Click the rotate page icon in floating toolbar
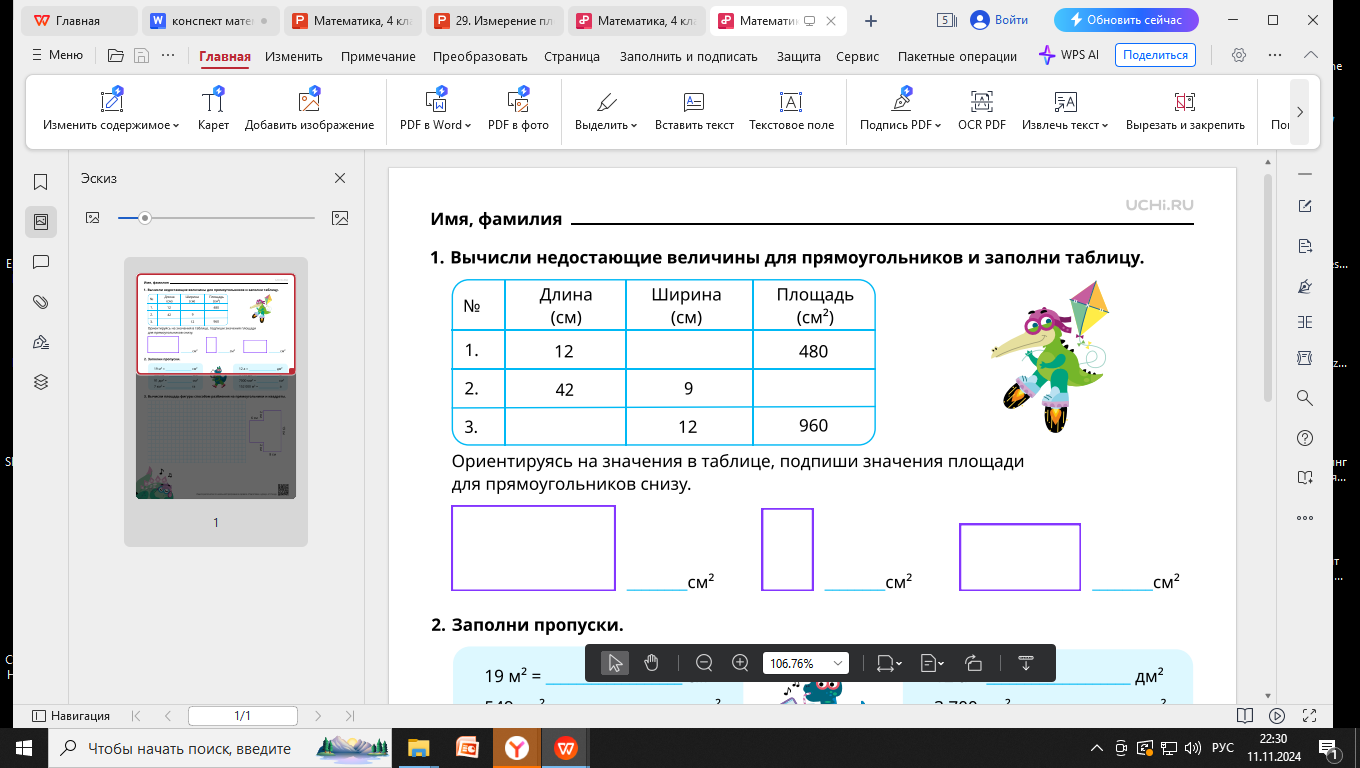The height and width of the screenshot is (768, 1360). pos(974,663)
